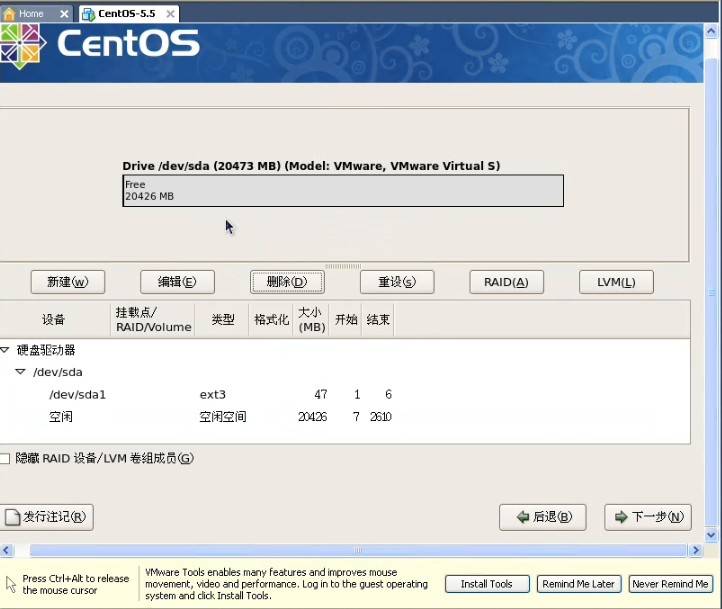Click the mouse cursor release hint icon

(11, 584)
